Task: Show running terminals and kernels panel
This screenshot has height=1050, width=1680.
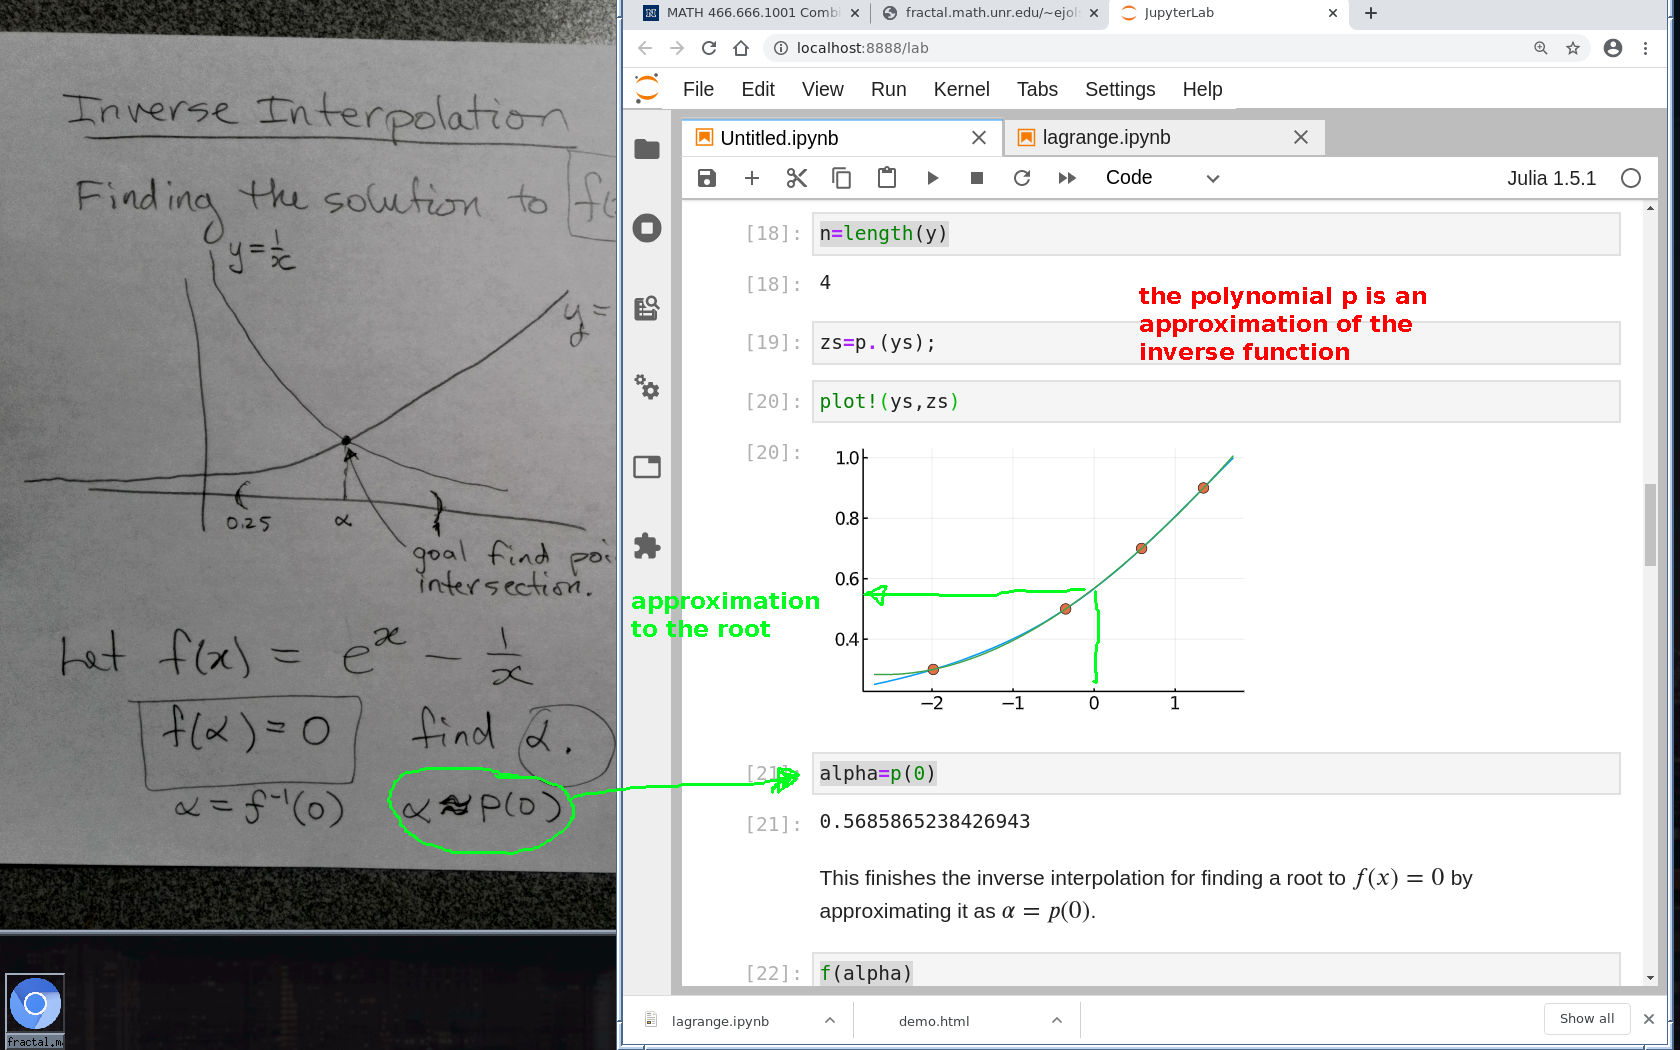Action: (647, 228)
